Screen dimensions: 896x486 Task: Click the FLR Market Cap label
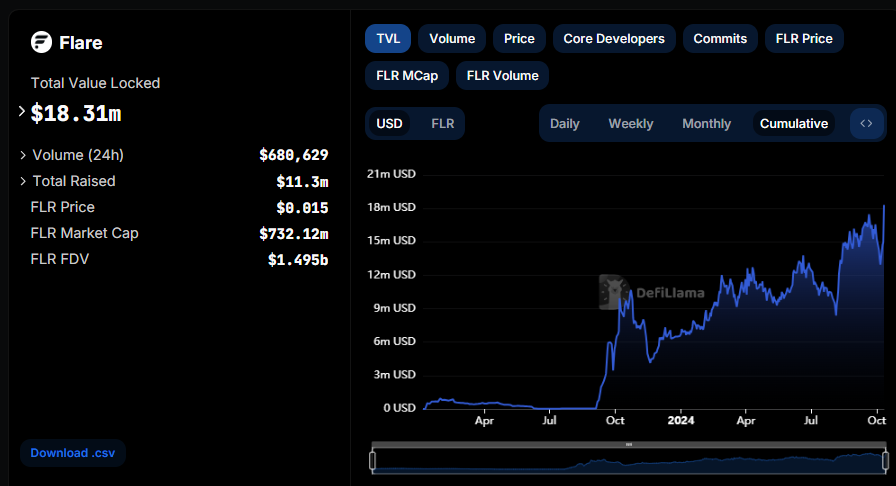coord(85,233)
